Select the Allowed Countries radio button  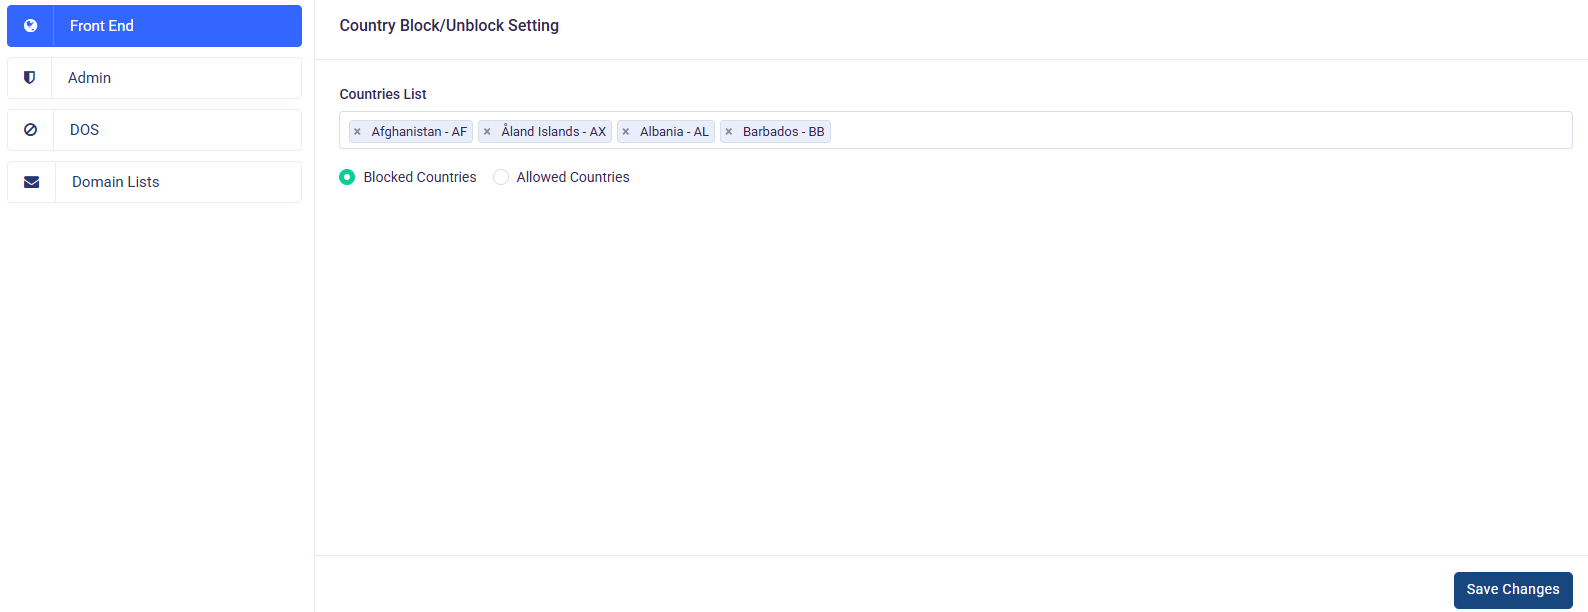click(501, 177)
